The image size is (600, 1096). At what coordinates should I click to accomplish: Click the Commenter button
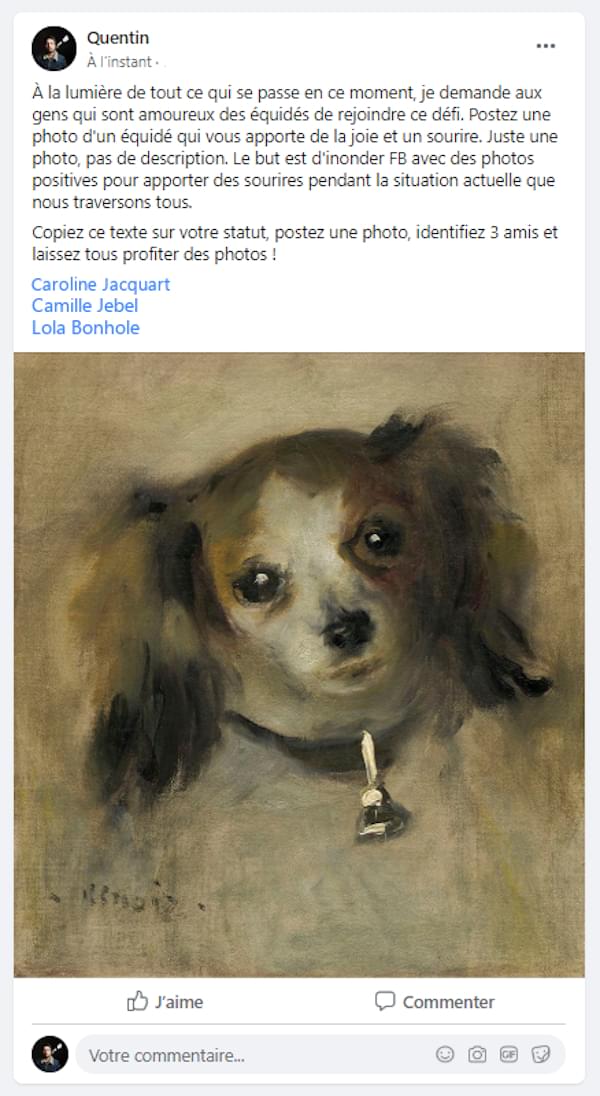click(434, 1001)
